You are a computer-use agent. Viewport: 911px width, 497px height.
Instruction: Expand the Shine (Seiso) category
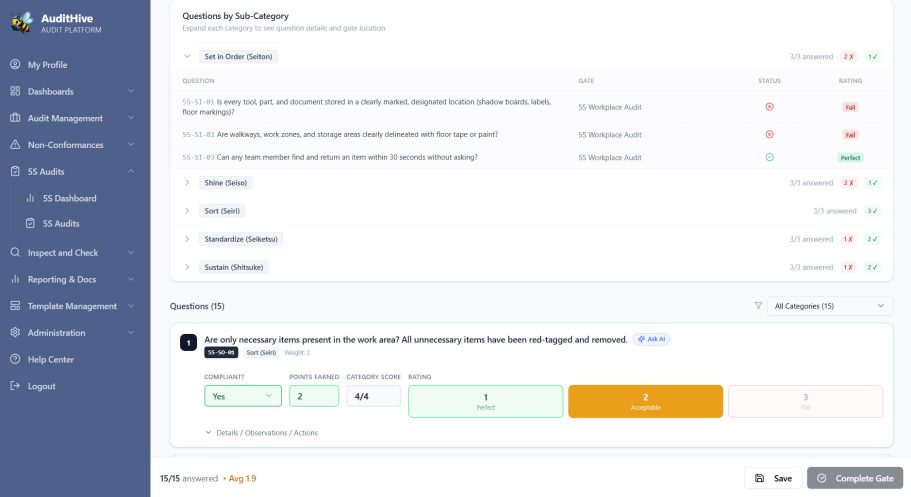pyautogui.click(x=187, y=183)
